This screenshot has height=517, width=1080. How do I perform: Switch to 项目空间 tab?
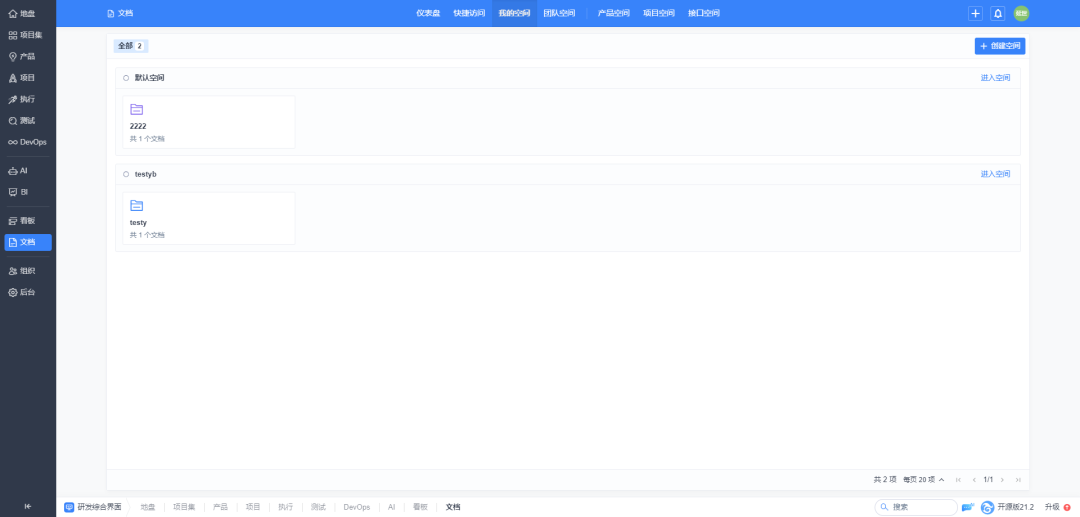(658, 13)
